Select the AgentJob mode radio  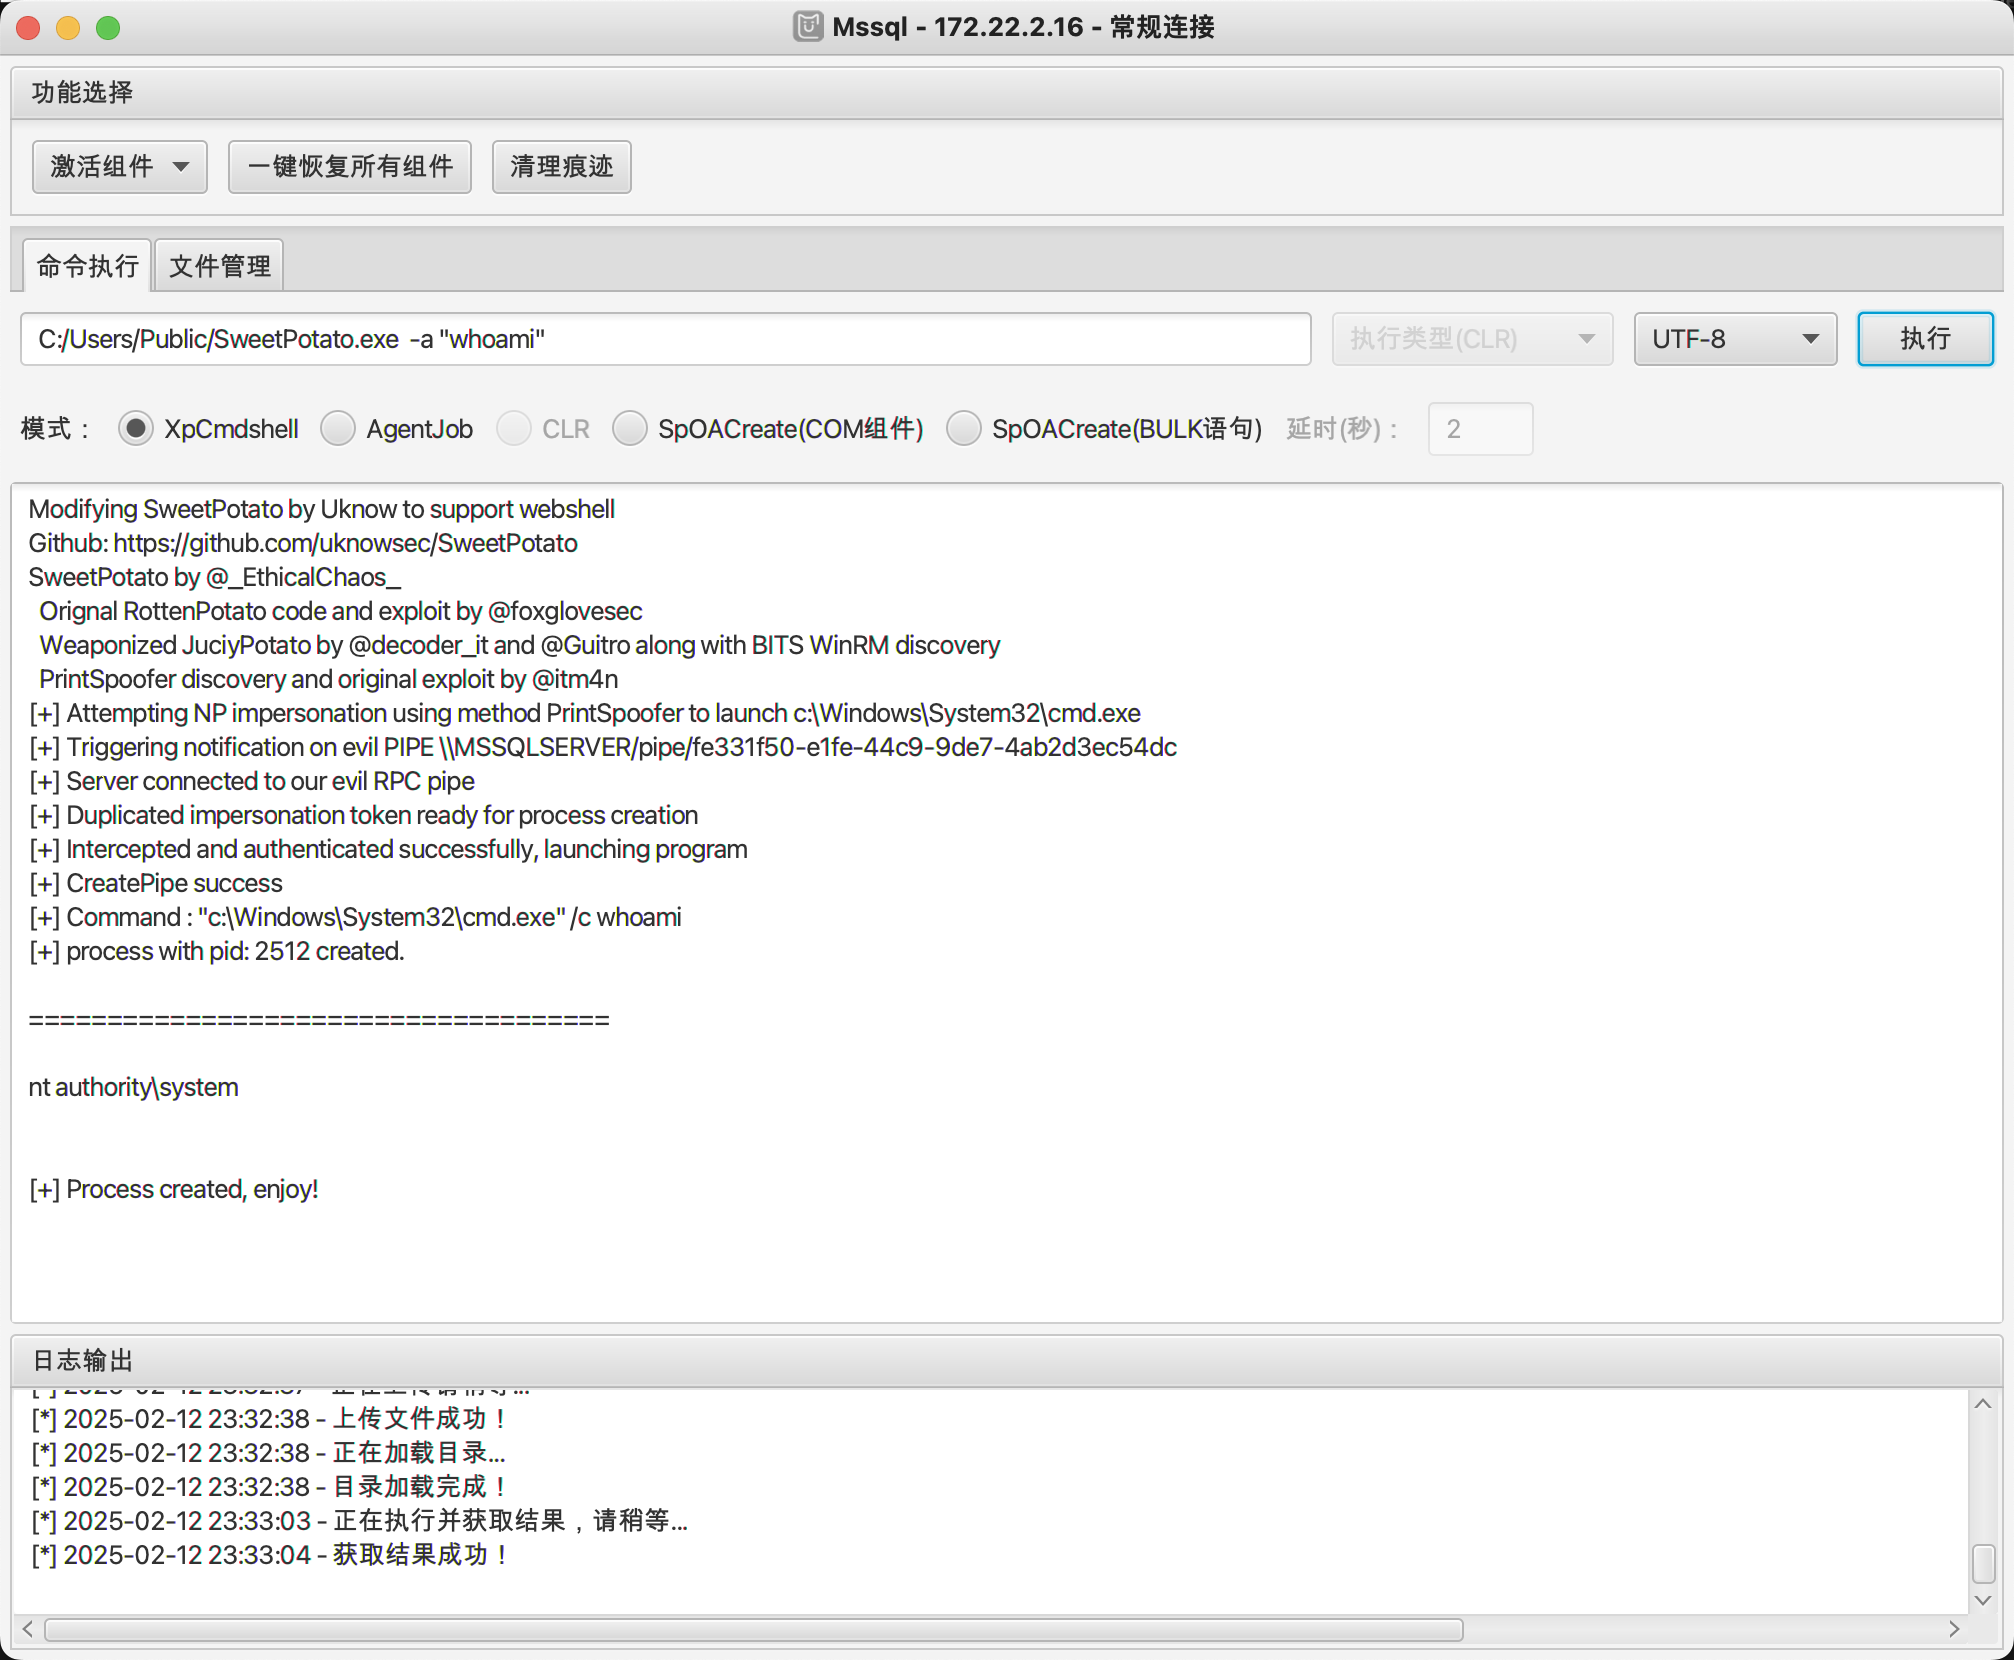[x=338, y=429]
